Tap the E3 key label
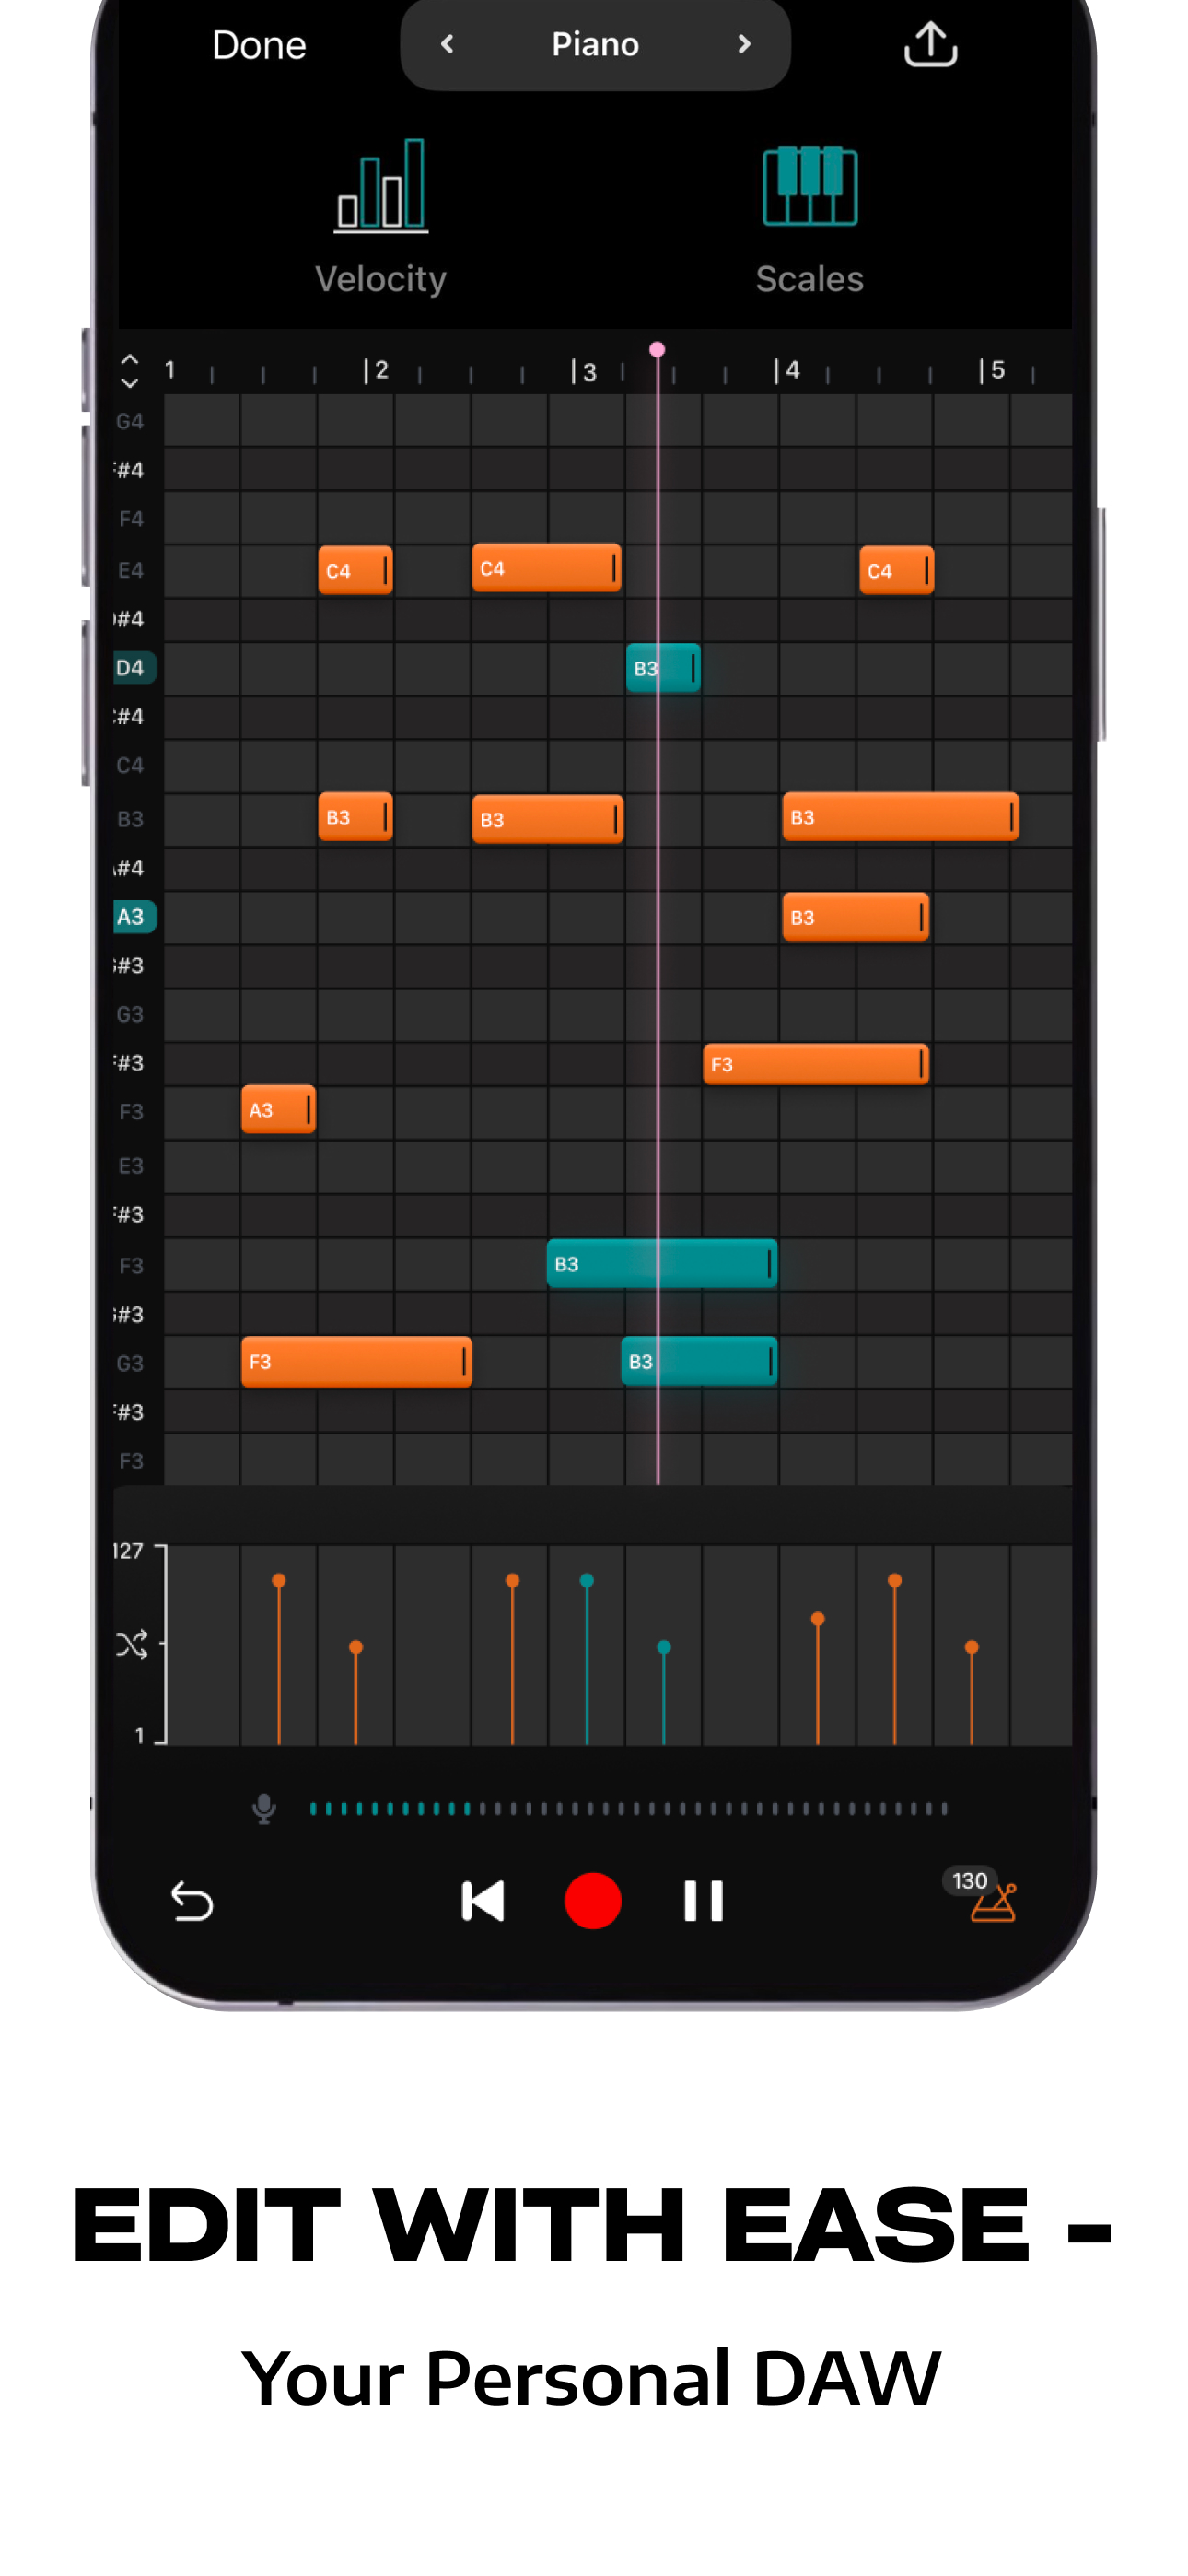This screenshot has width=1188, height=2576. [131, 1167]
